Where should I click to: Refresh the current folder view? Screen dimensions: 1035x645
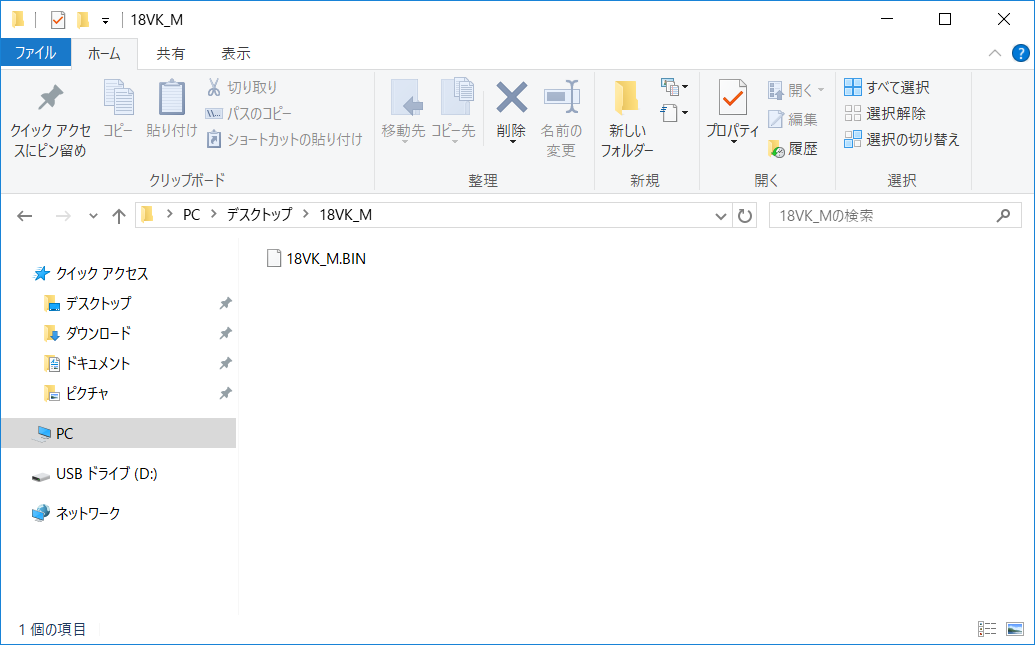tap(745, 215)
